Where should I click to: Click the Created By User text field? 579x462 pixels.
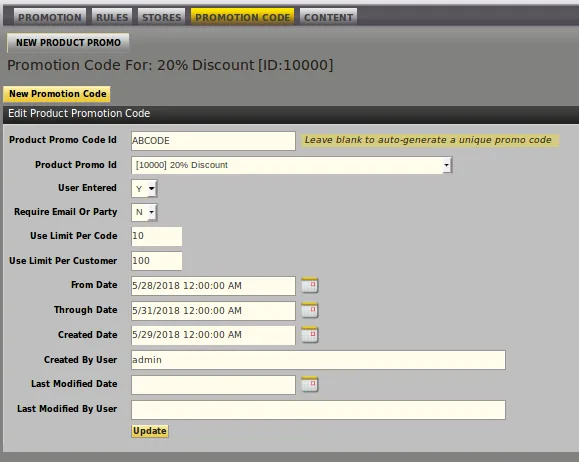coord(318,360)
